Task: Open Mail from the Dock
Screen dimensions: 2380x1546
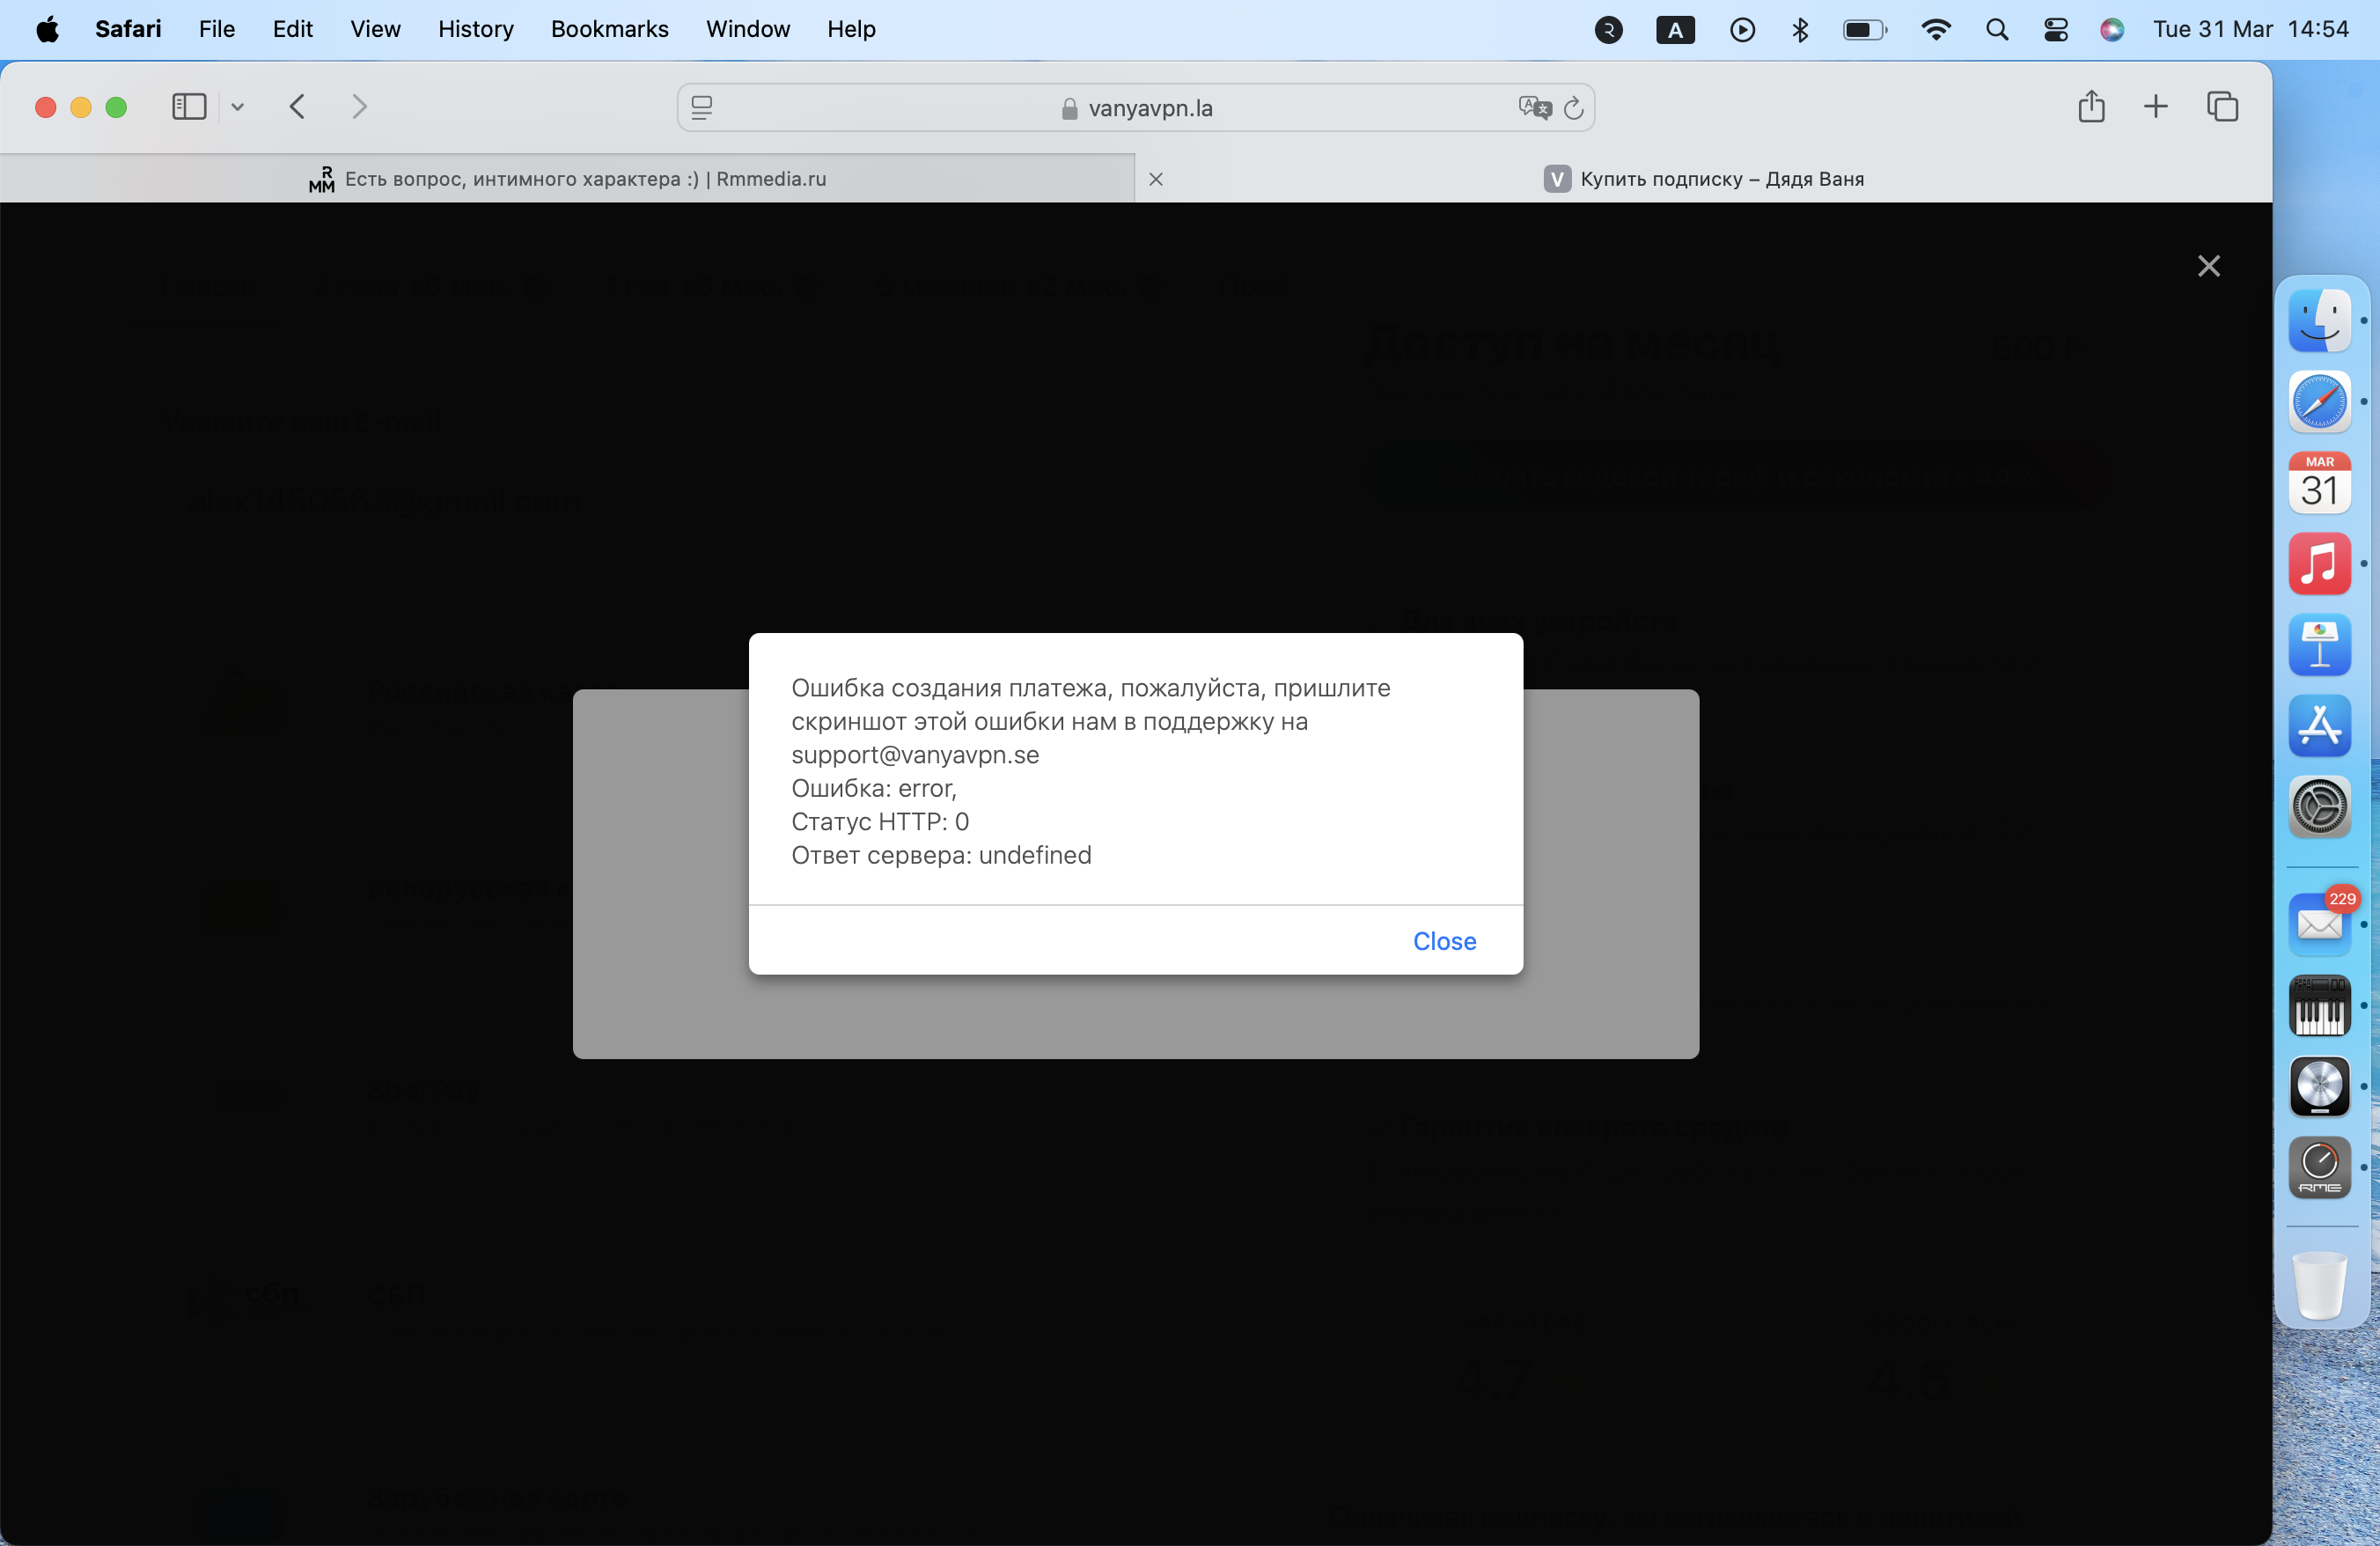Action: pyautogui.click(x=2319, y=924)
